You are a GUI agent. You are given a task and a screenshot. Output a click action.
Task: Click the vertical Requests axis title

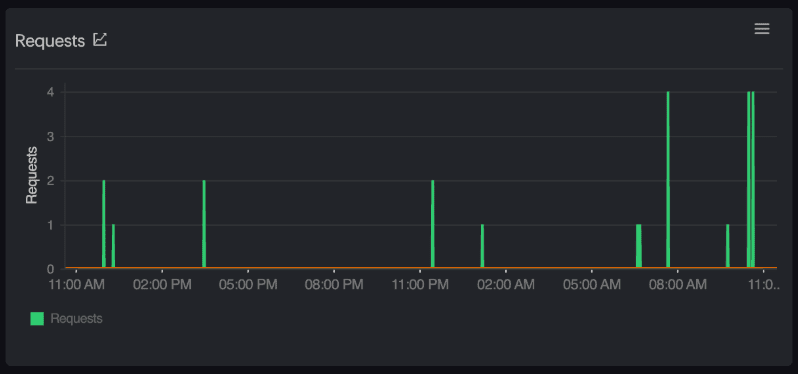click(32, 175)
